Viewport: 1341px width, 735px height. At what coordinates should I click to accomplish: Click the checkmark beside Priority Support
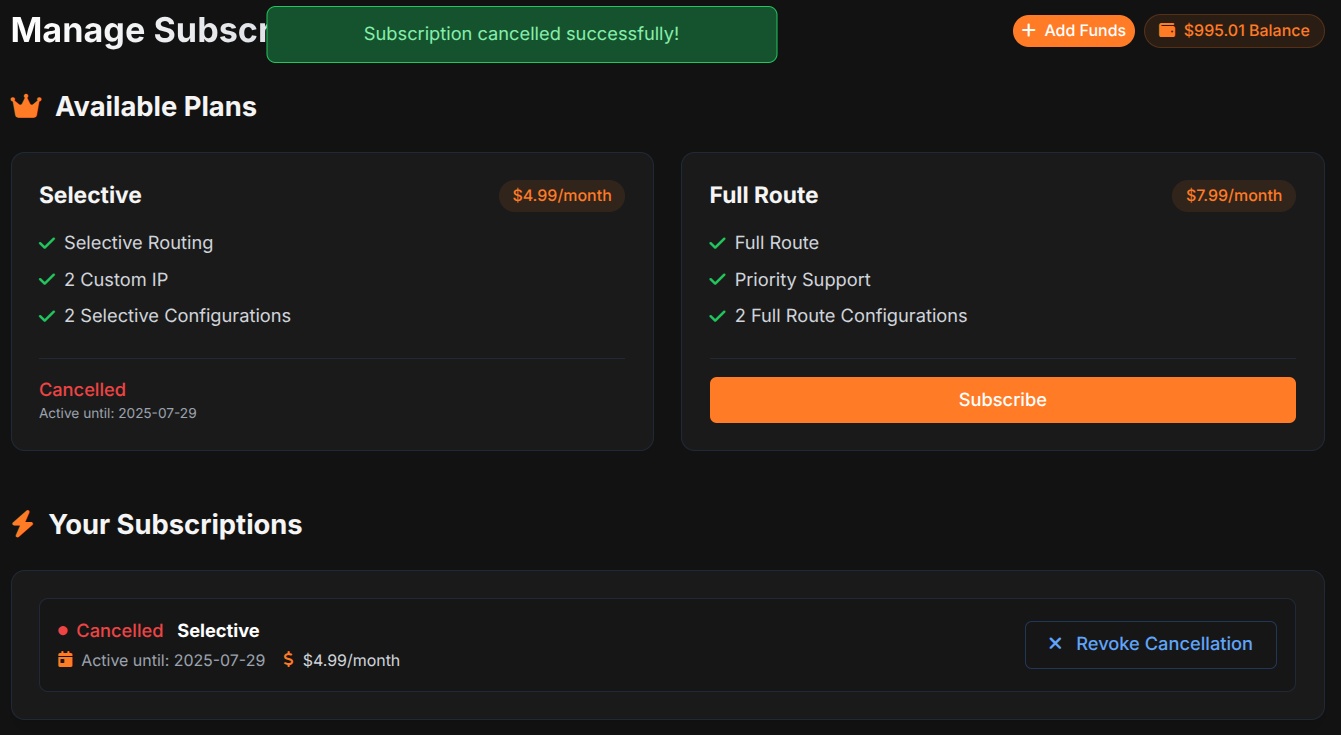pos(717,280)
